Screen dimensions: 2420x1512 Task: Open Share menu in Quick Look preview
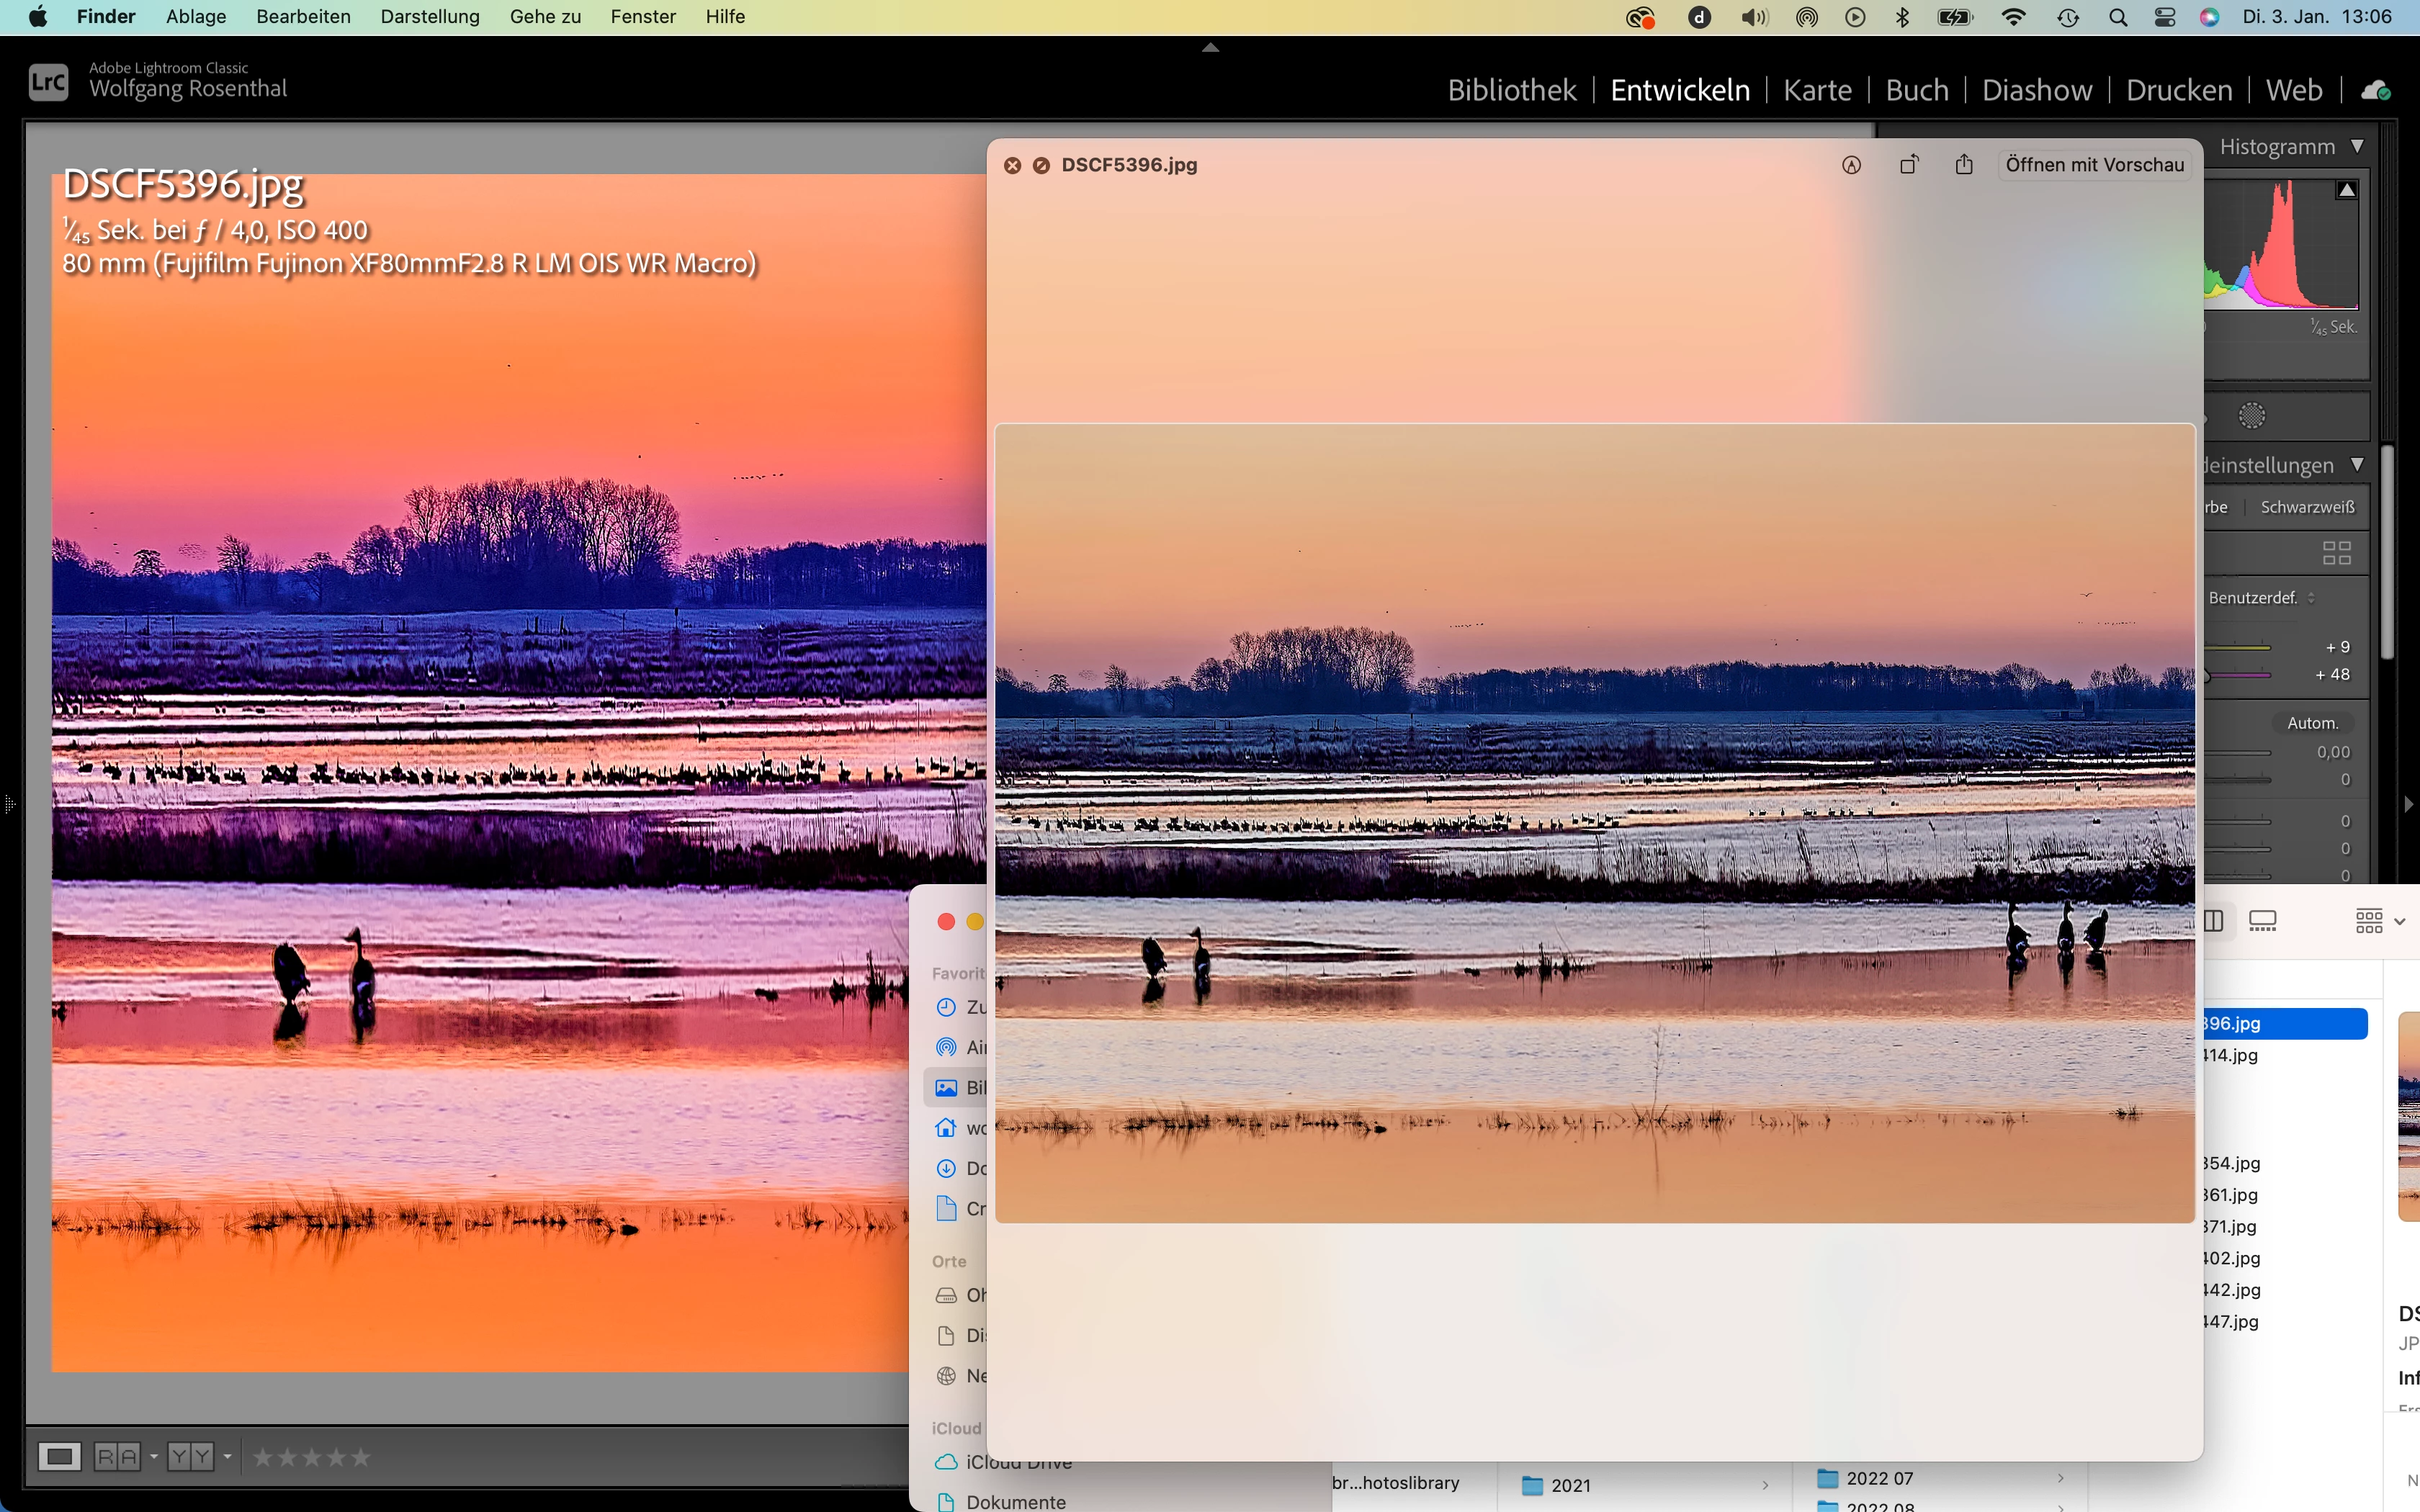click(x=1964, y=164)
